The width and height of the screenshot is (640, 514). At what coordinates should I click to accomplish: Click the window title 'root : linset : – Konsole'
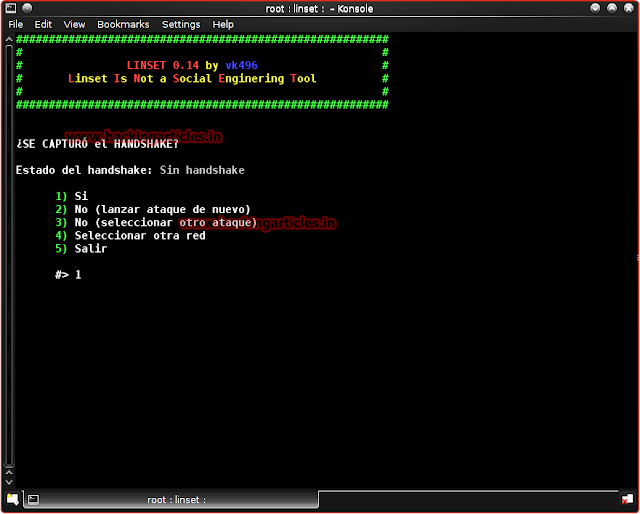coord(319,9)
